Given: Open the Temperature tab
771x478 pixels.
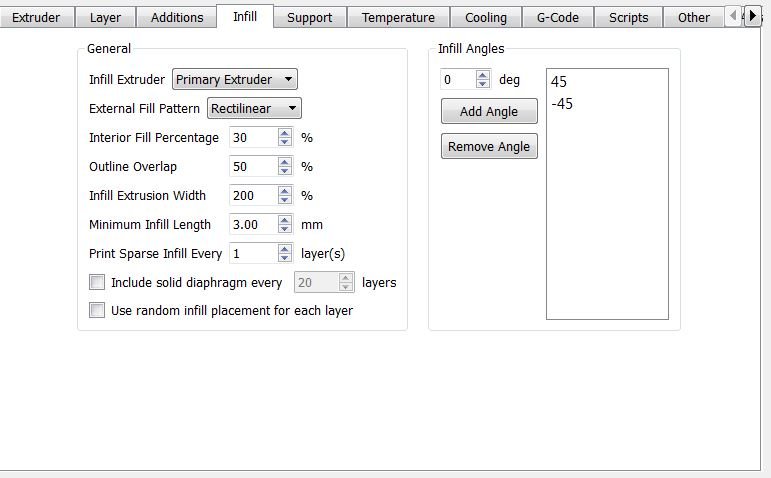Looking at the screenshot, I should click(x=398, y=17).
